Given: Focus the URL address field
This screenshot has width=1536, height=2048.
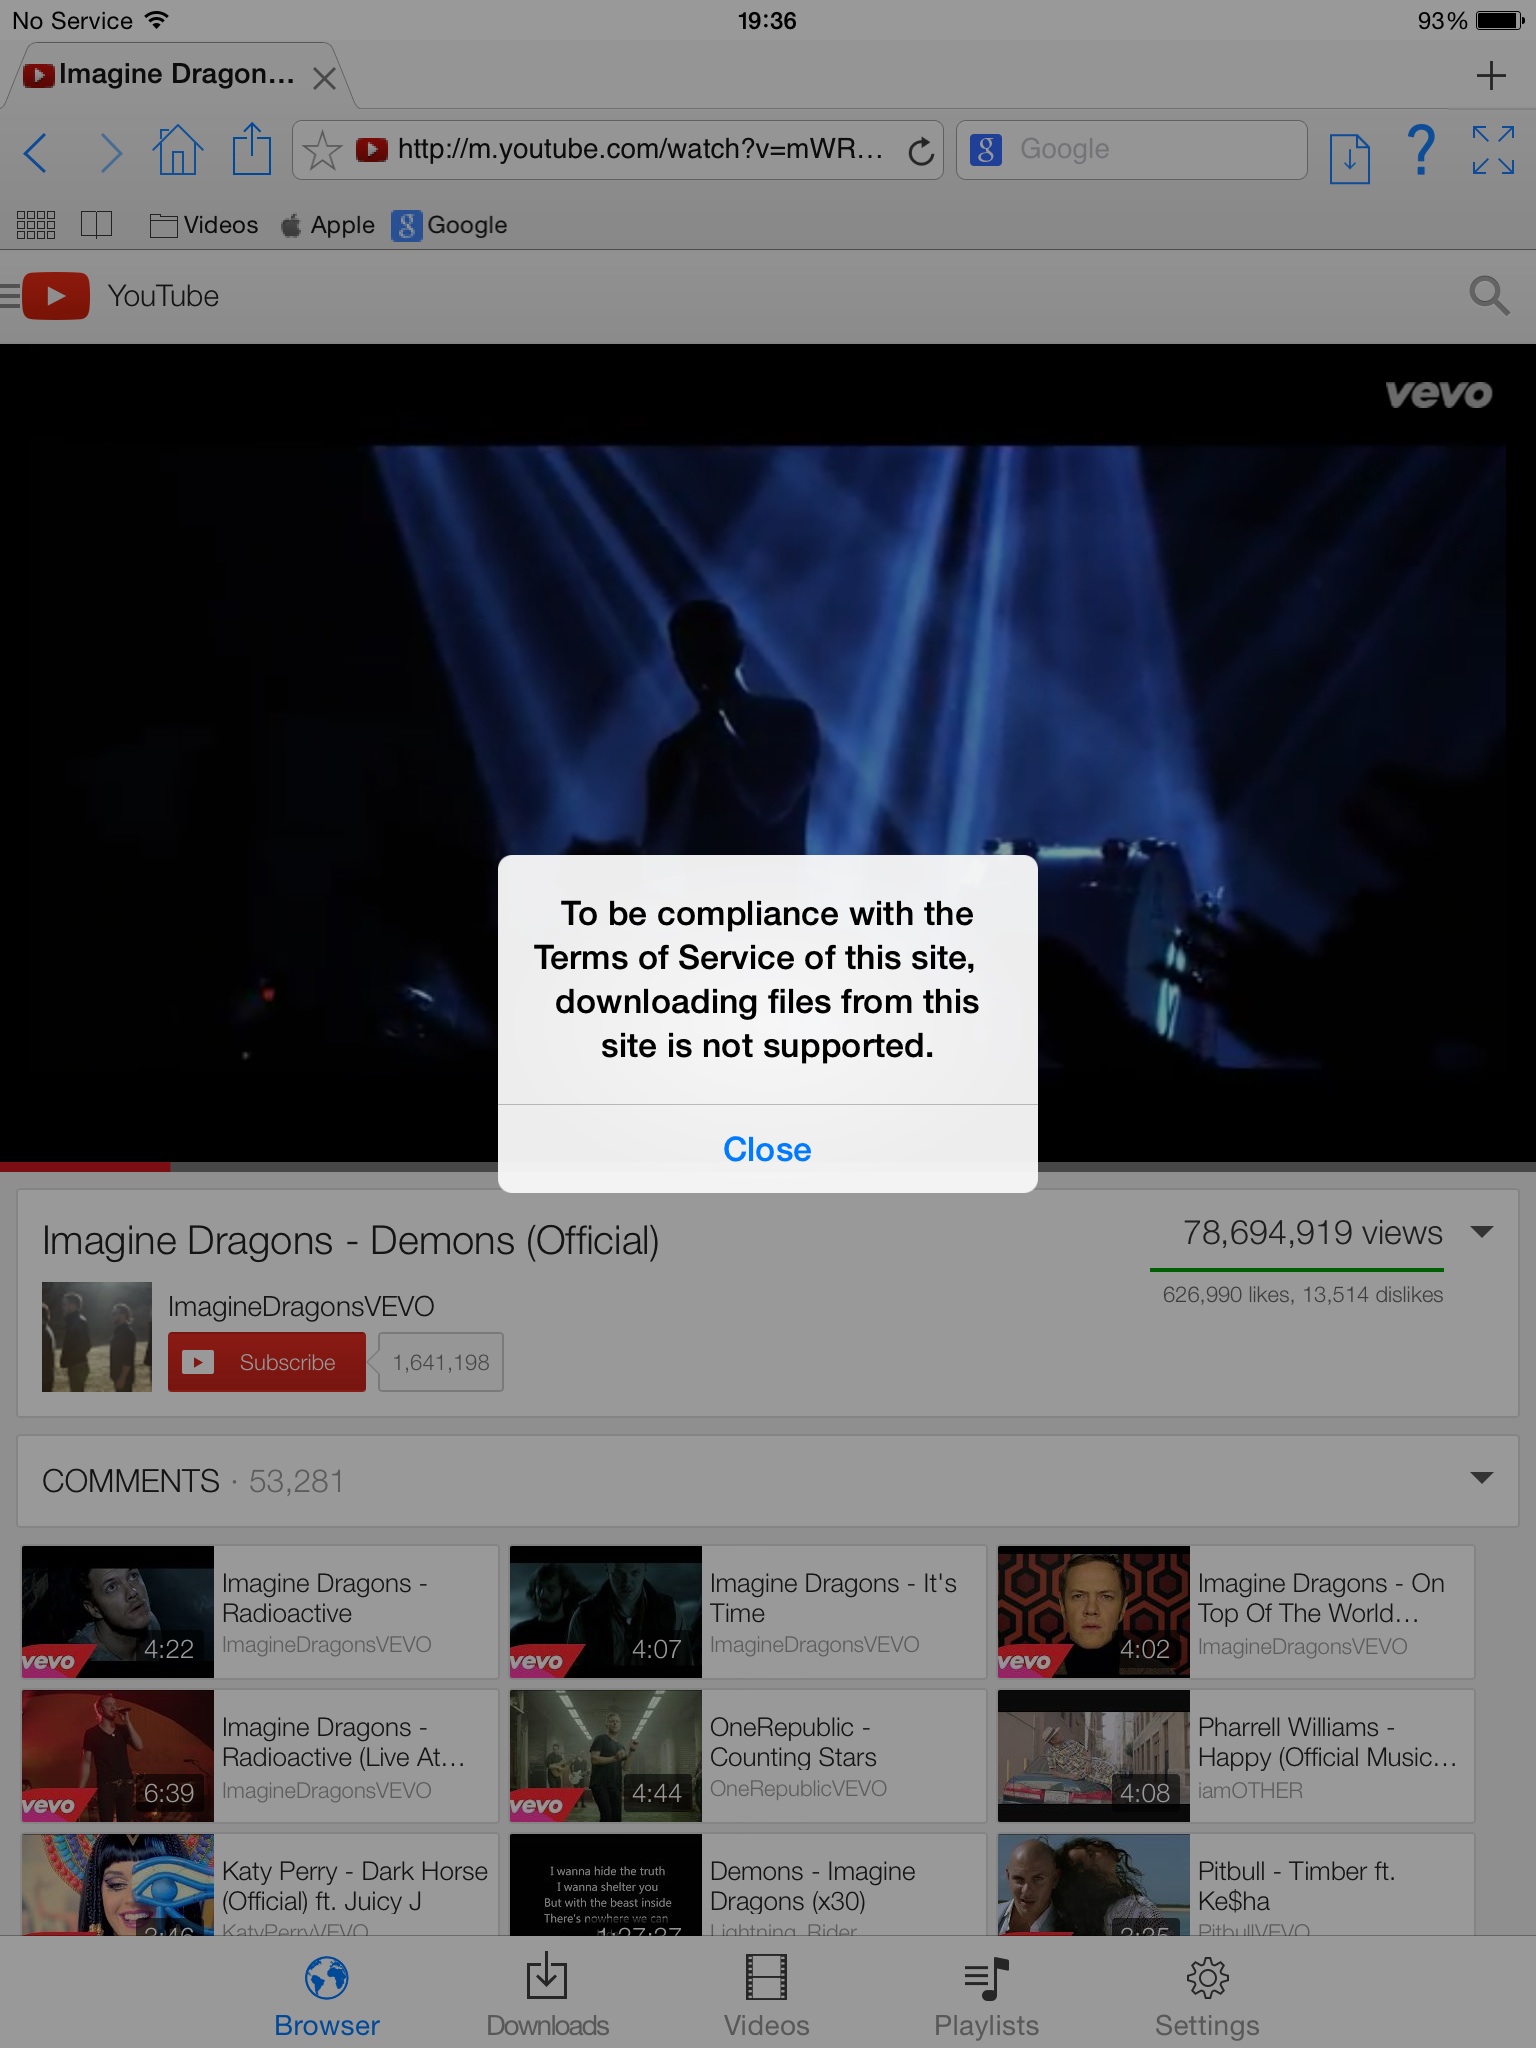Looking at the screenshot, I should pyautogui.click(x=618, y=150).
